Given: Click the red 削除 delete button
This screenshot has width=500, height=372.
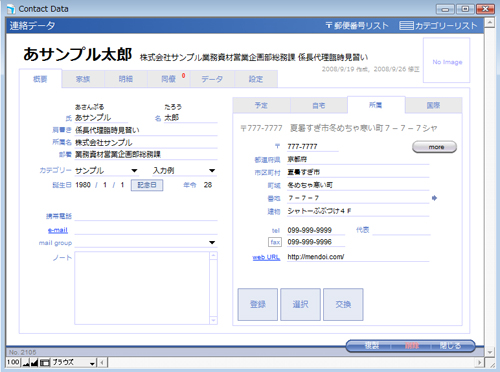Looking at the screenshot, I should pos(412,346).
